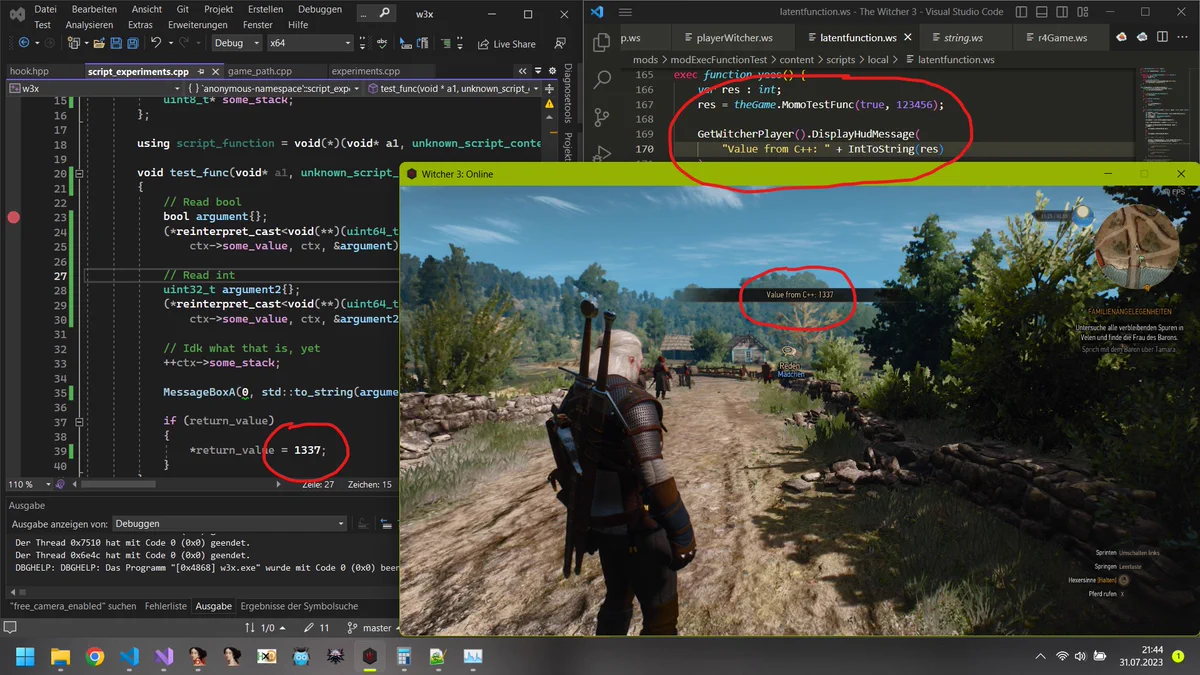
Task: Switch to the Fehlerliste tab
Action: tap(165, 606)
